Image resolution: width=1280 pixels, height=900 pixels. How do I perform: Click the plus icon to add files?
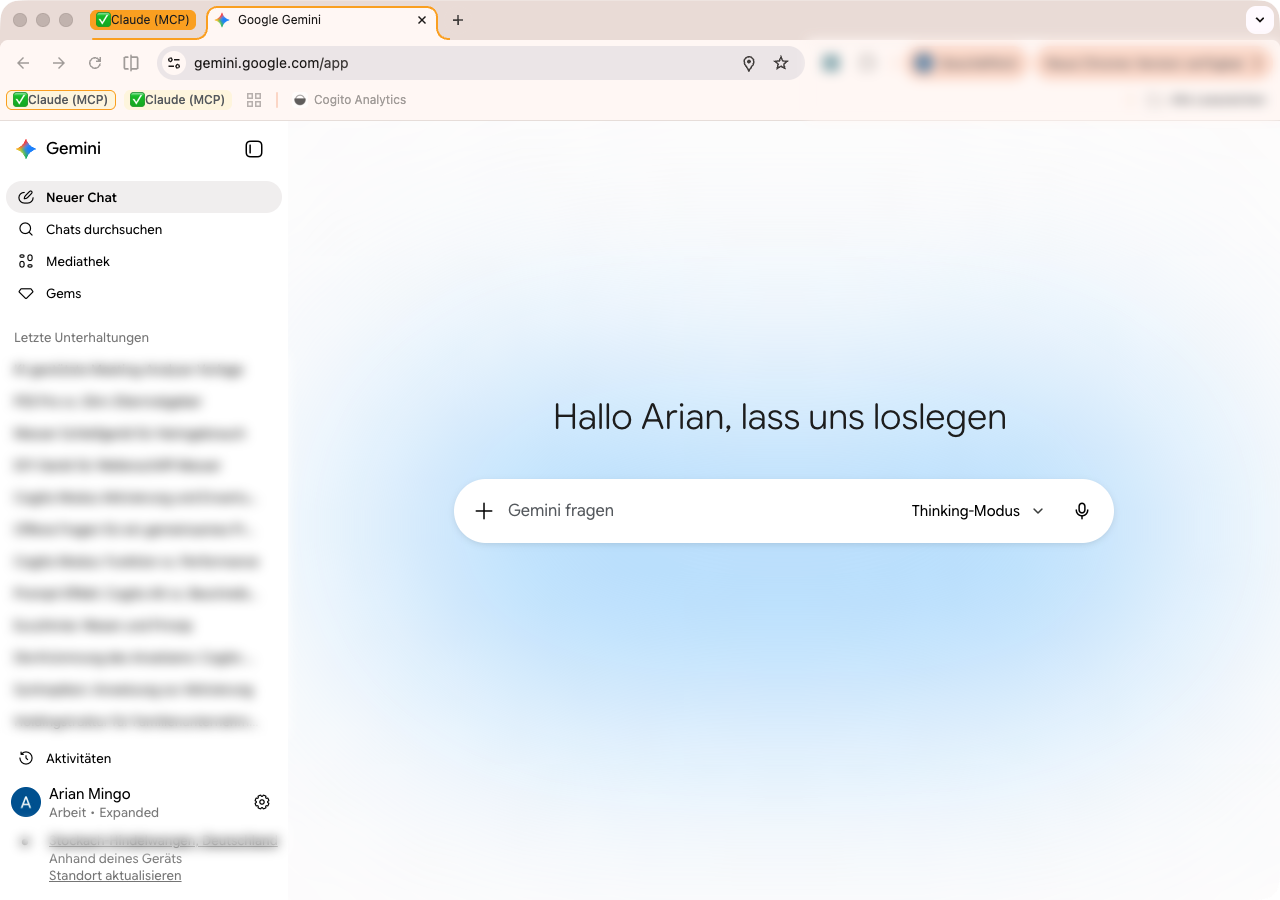(x=484, y=511)
